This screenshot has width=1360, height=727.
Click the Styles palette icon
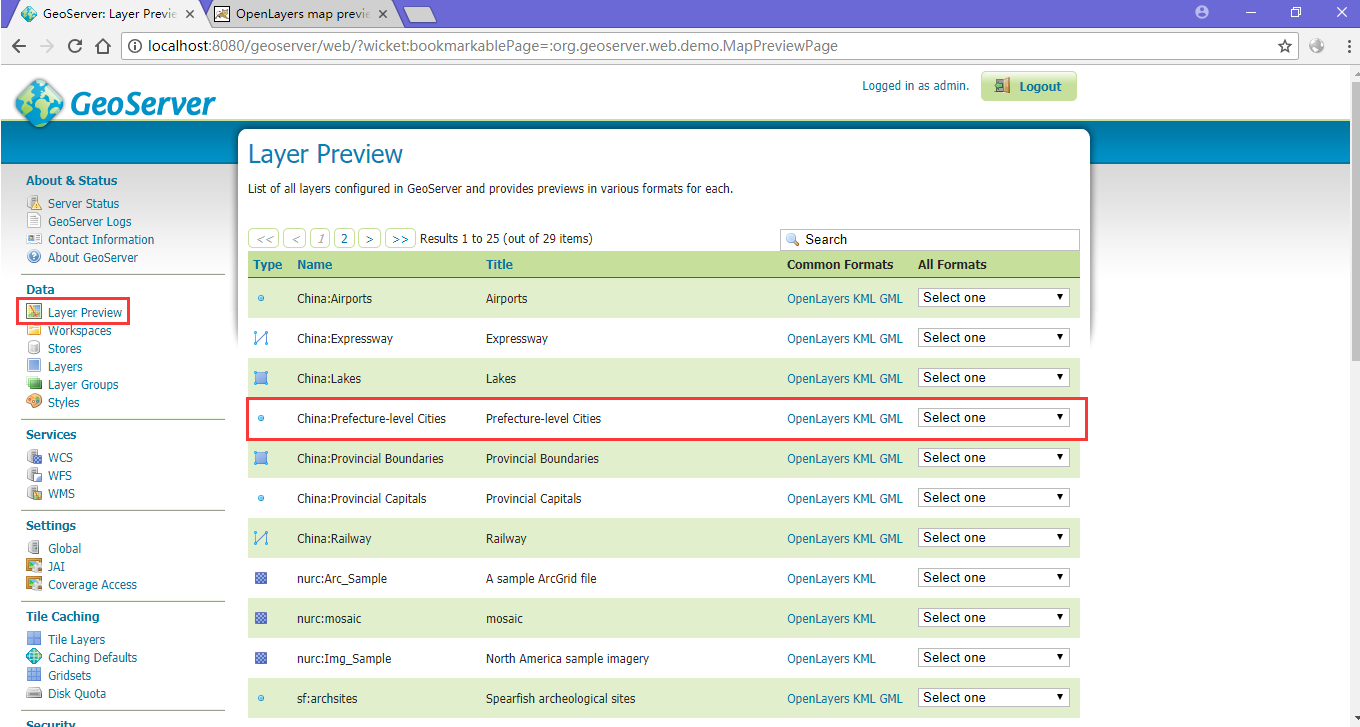(x=35, y=402)
